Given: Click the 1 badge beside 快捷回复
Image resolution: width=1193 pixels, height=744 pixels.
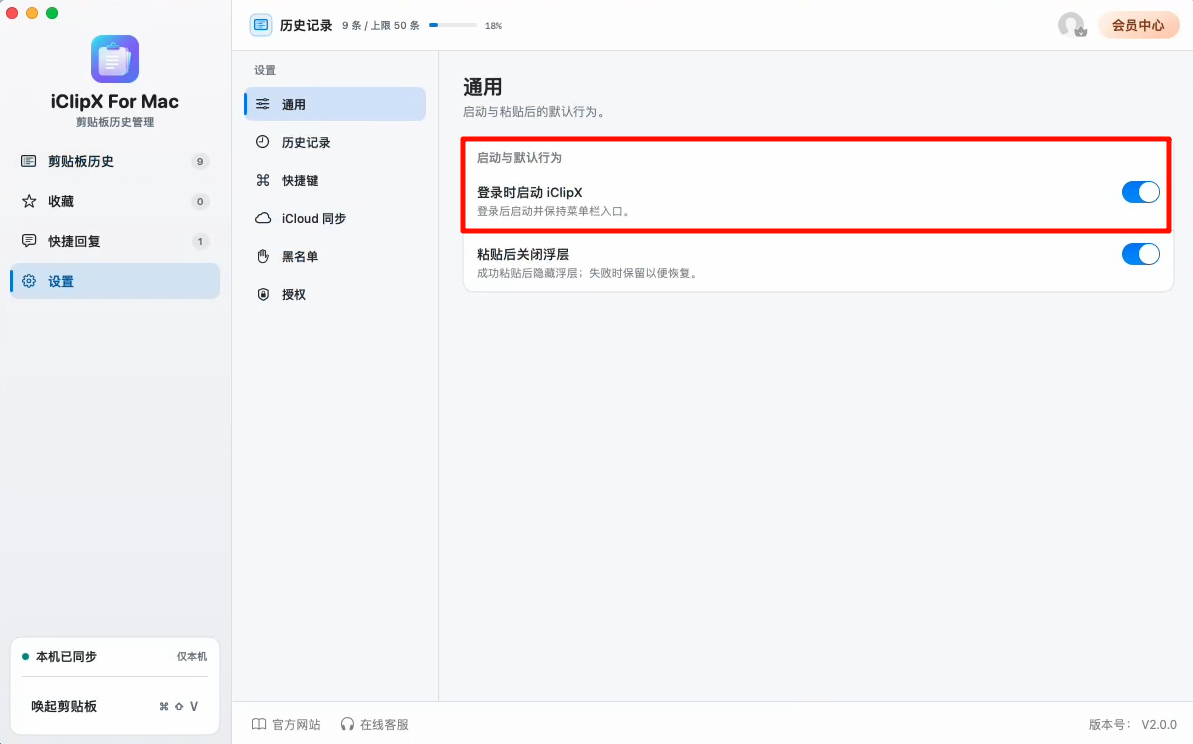Looking at the screenshot, I should click(200, 241).
